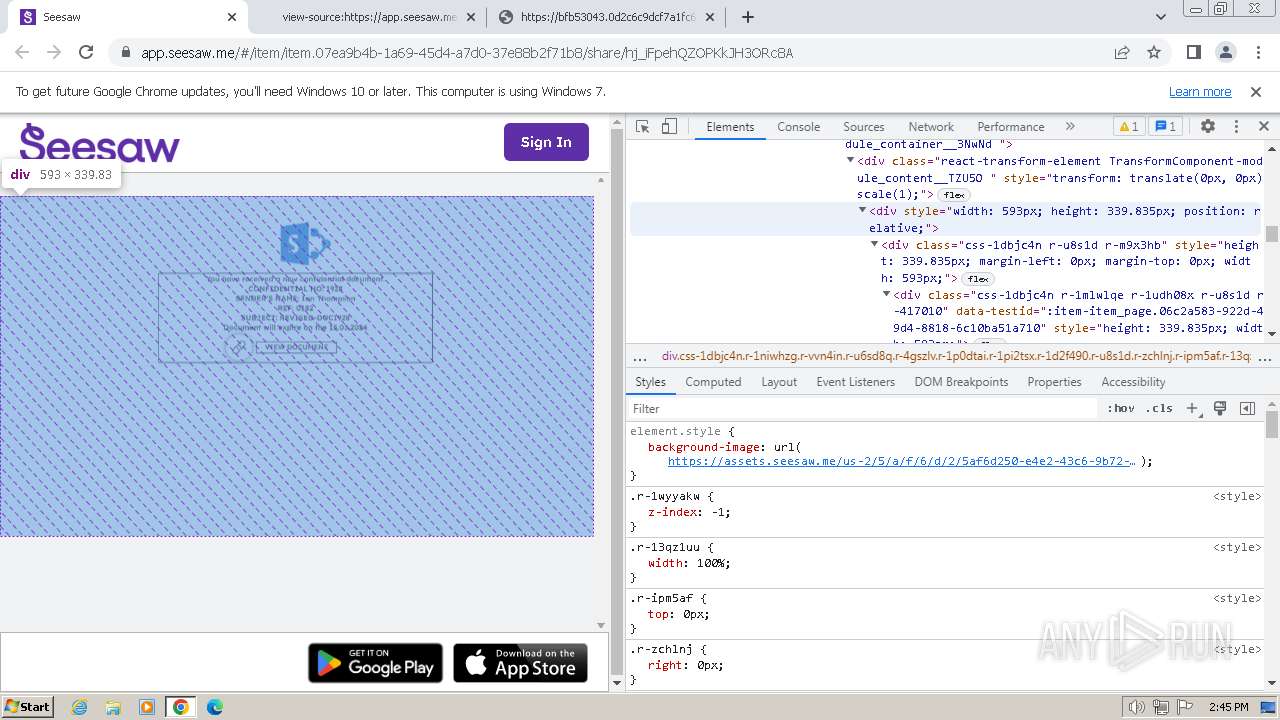Toggle the Chrome side panel
Viewport: 1280px width, 720px height.
click(1193, 52)
